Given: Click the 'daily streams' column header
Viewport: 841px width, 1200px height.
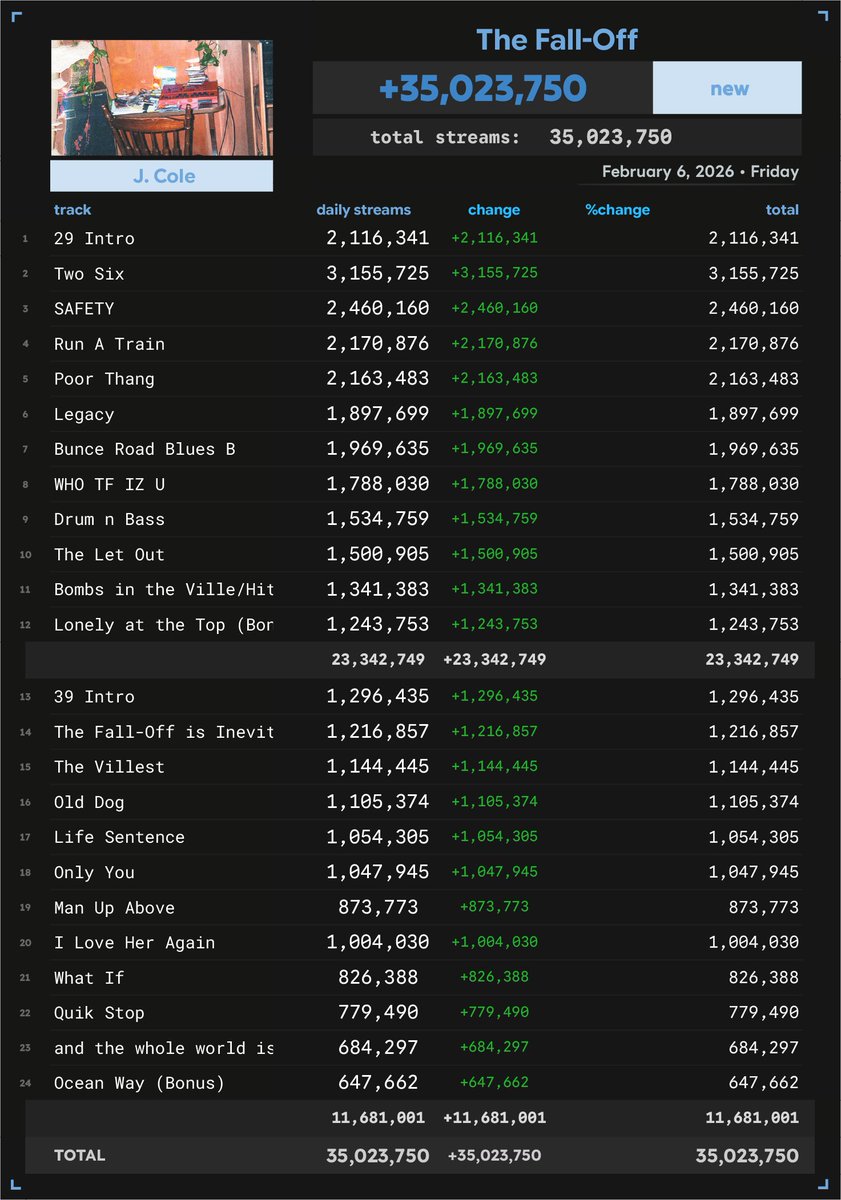Looking at the screenshot, I should click(x=364, y=210).
